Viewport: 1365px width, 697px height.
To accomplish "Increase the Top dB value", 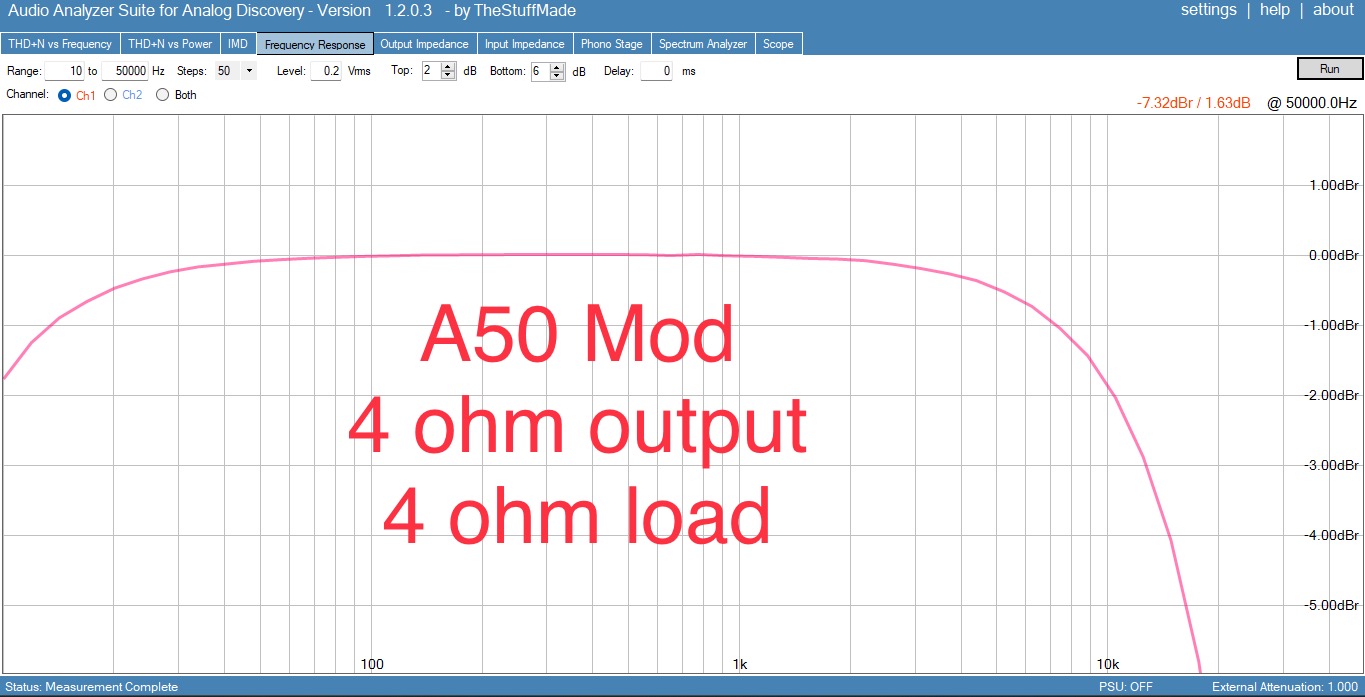I will 448,67.
